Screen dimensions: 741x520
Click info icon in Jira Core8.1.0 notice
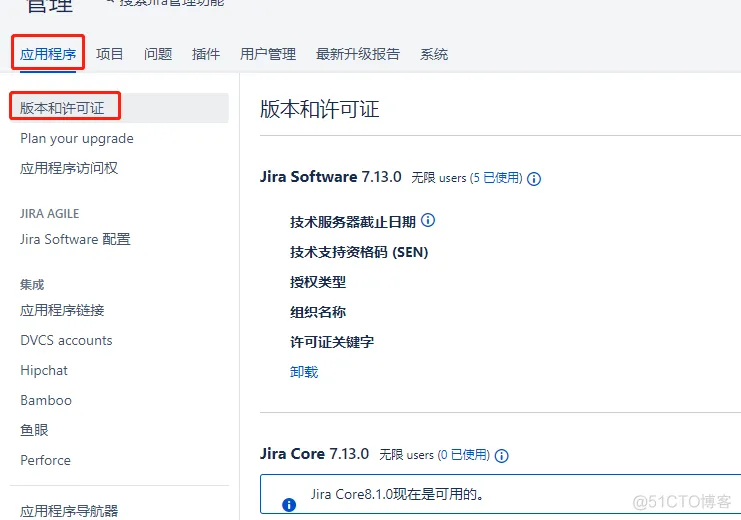(289, 504)
